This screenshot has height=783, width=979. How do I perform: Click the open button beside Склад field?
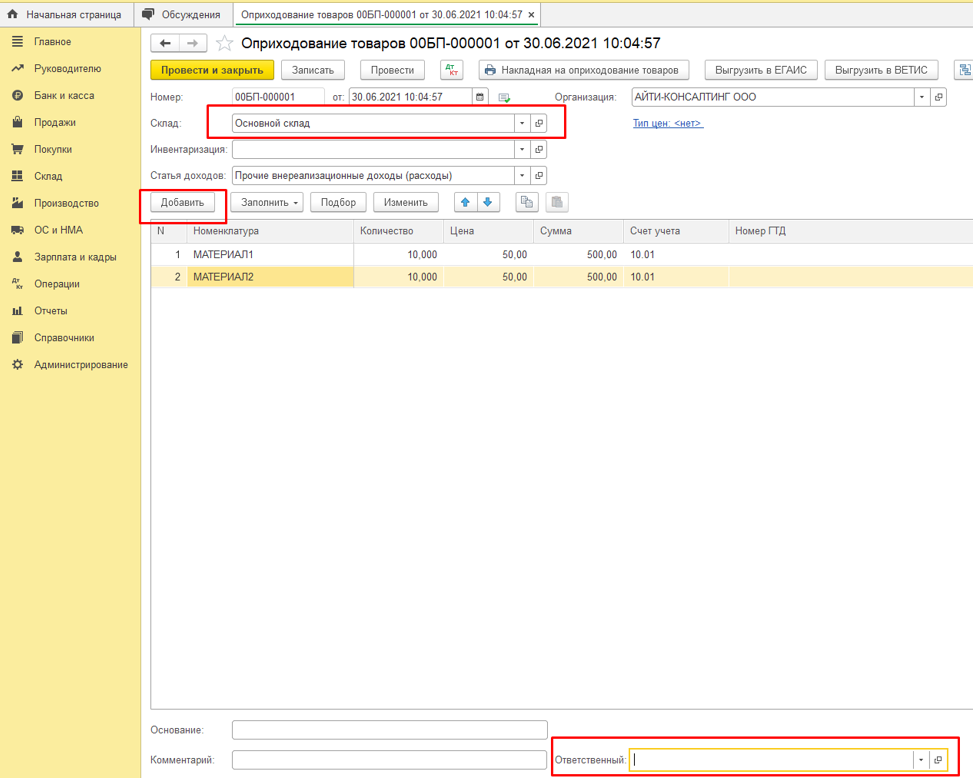click(539, 123)
